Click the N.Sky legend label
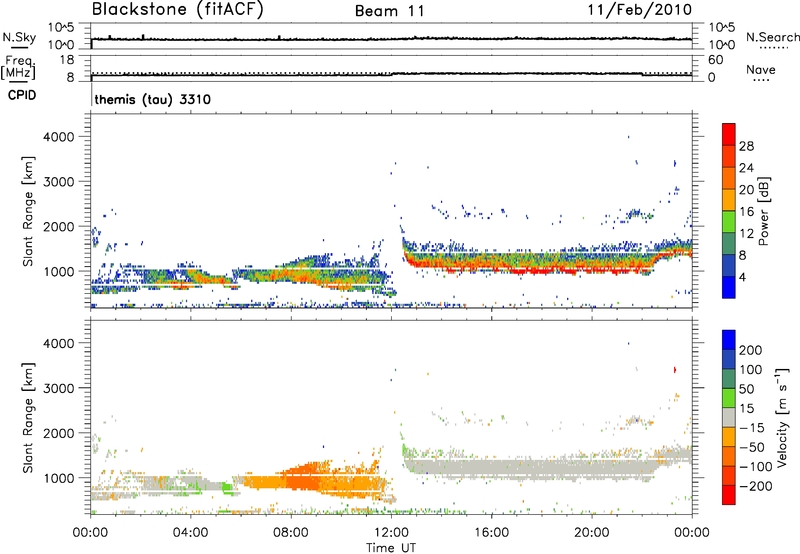The width and height of the screenshot is (800, 554). pyautogui.click(x=19, y=37)
